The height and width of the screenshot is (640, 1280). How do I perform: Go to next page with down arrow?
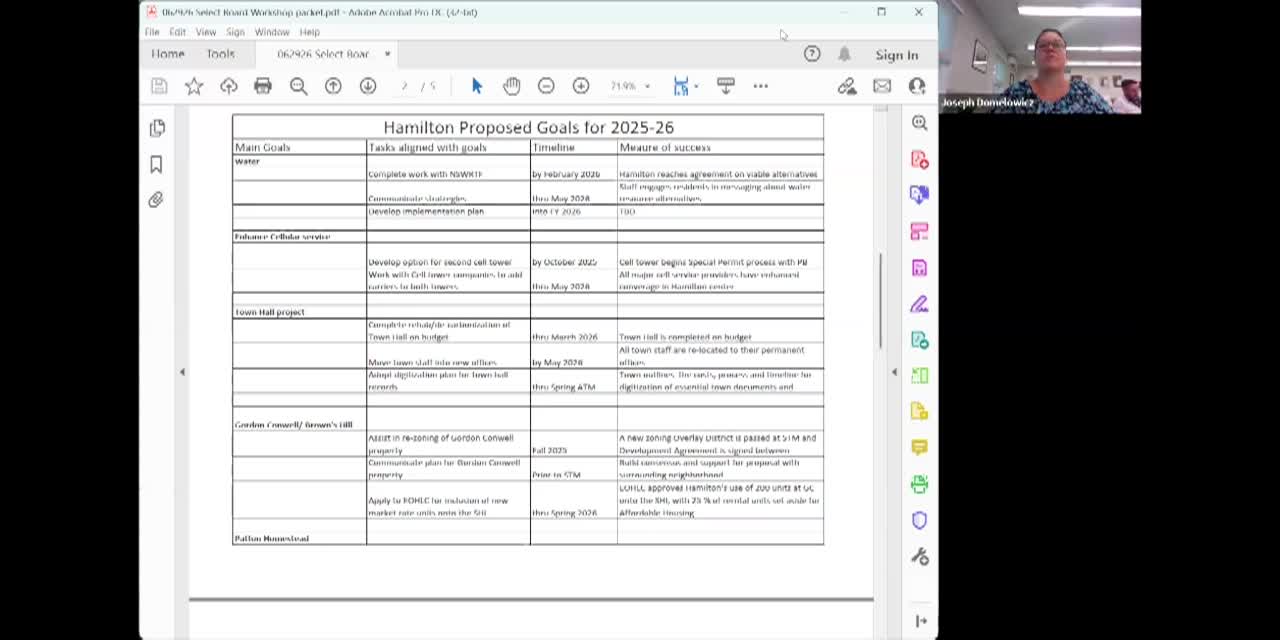coord(368,86)
